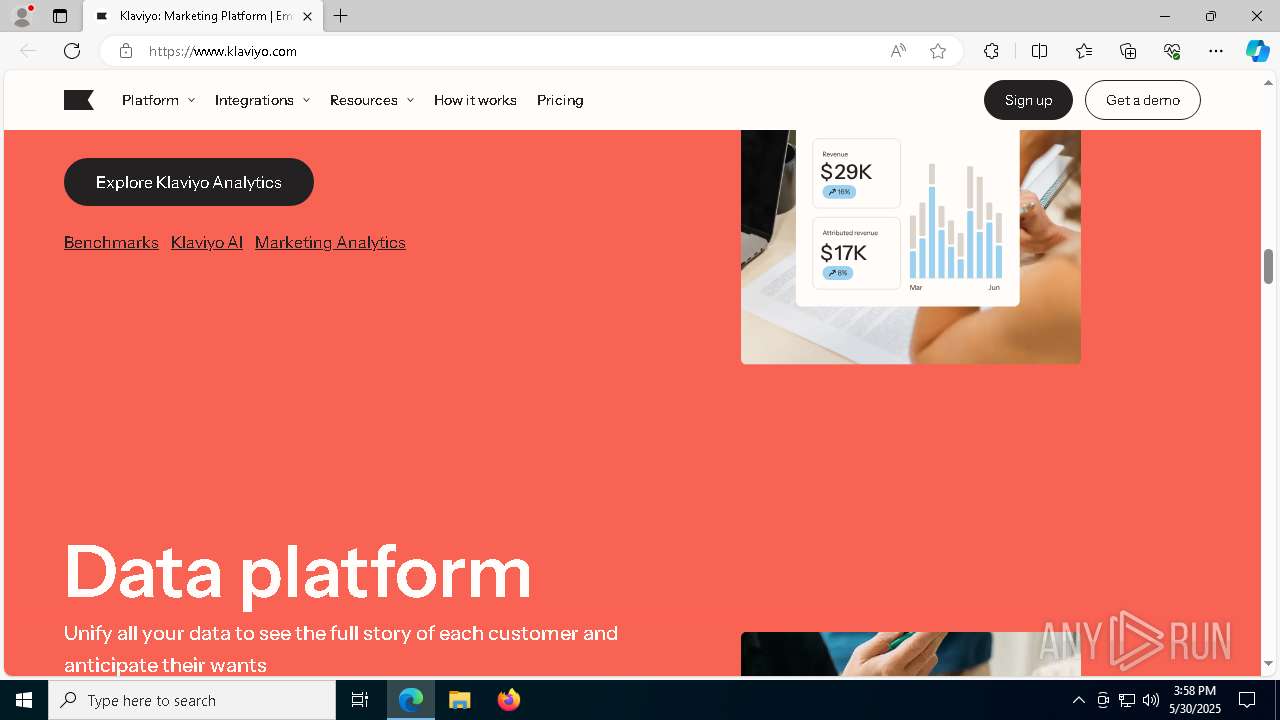1280x720 pixels.
Task: Open browser Collections
Action: 1128,51
